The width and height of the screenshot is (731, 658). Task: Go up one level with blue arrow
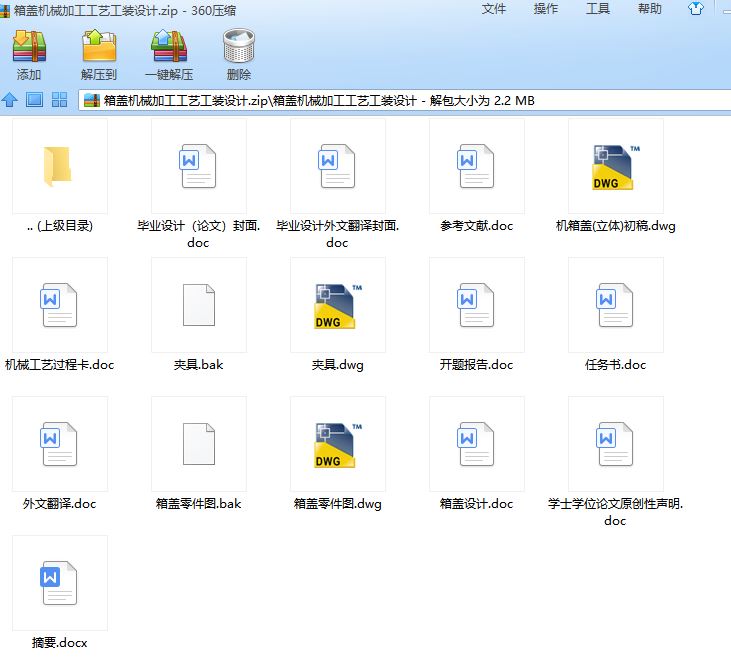(x=9, y=100)
